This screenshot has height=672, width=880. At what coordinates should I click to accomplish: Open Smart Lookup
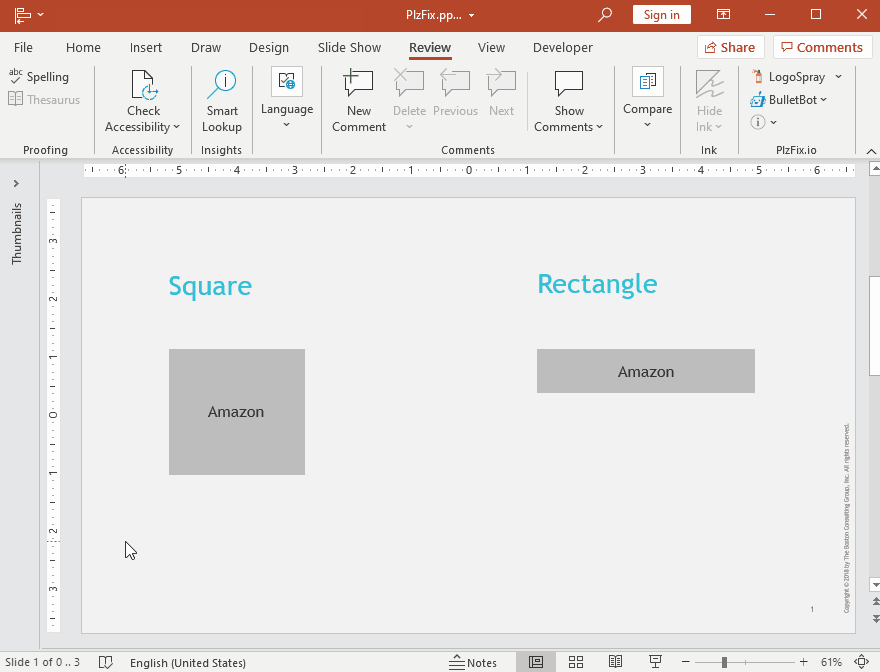[x=221, y=100]
